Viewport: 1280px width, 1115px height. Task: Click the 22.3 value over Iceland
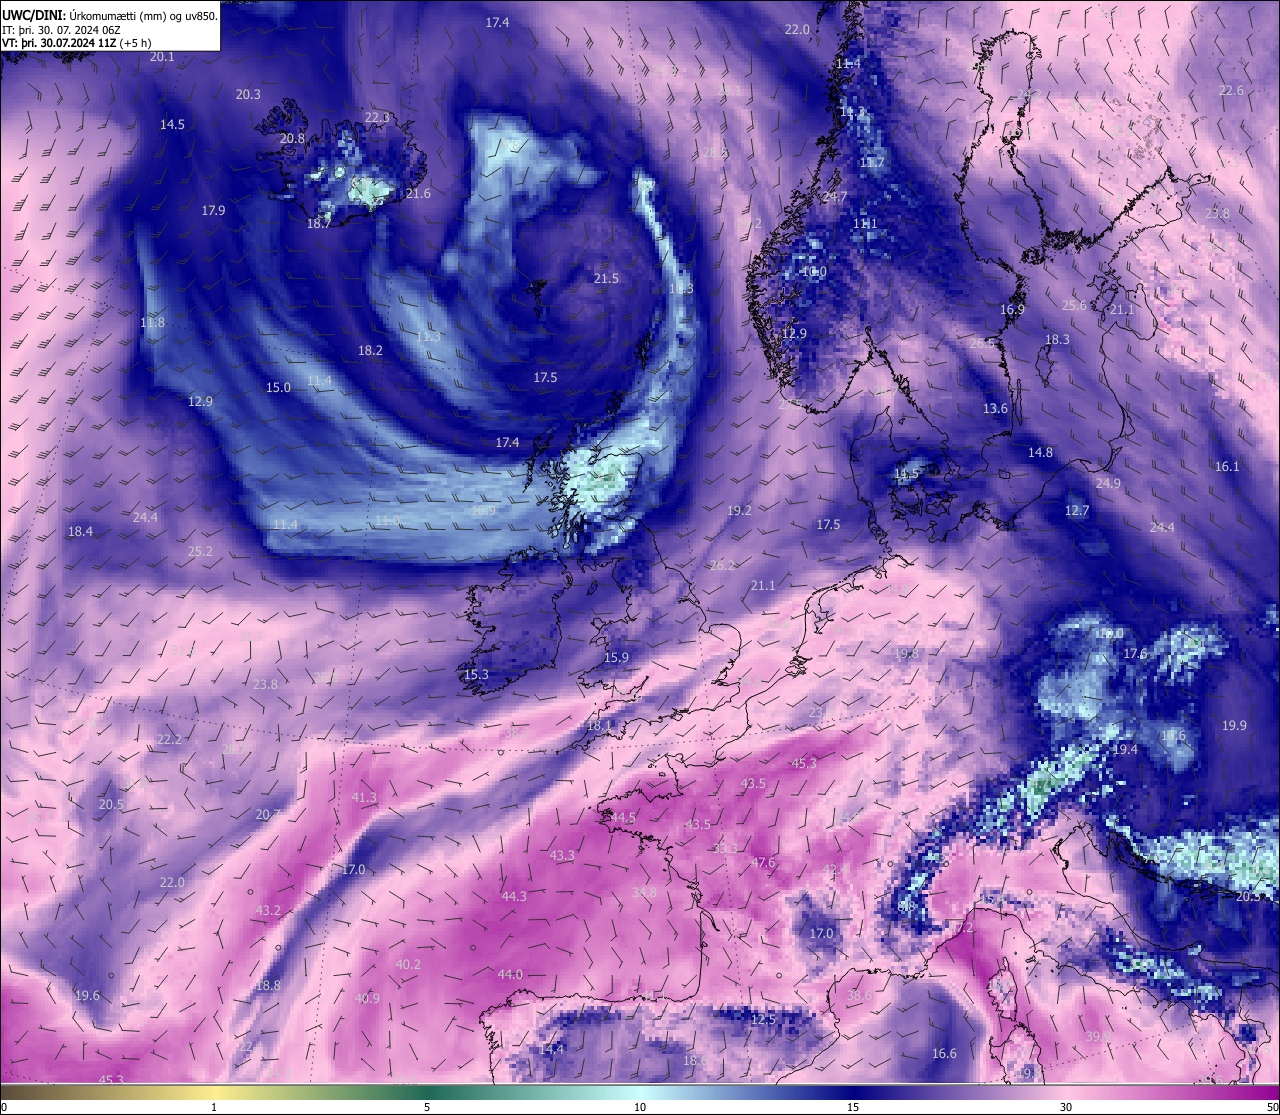(x=377, y=117)
